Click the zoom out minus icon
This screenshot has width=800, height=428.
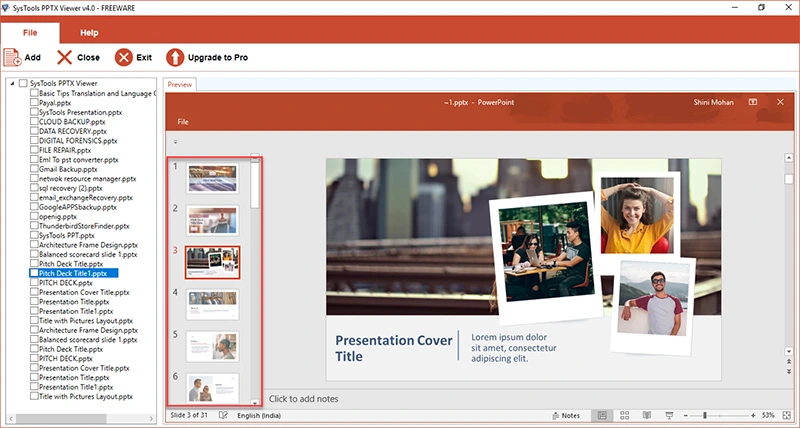686,416
